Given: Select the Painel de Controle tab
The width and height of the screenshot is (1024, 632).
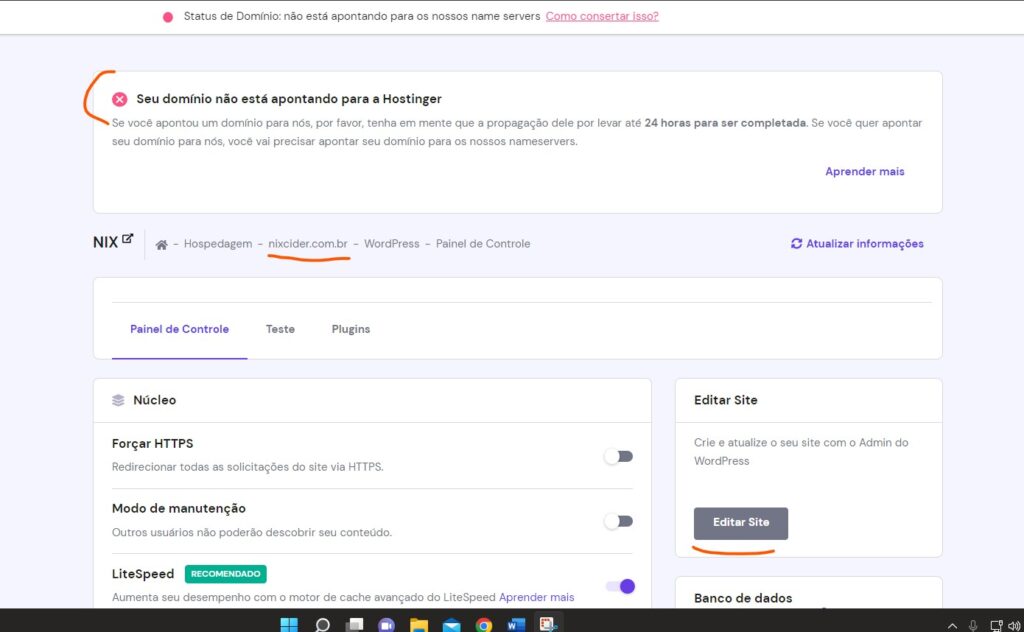Looking at the screenshot, I should pyautogui.click(x=179, y=329).
